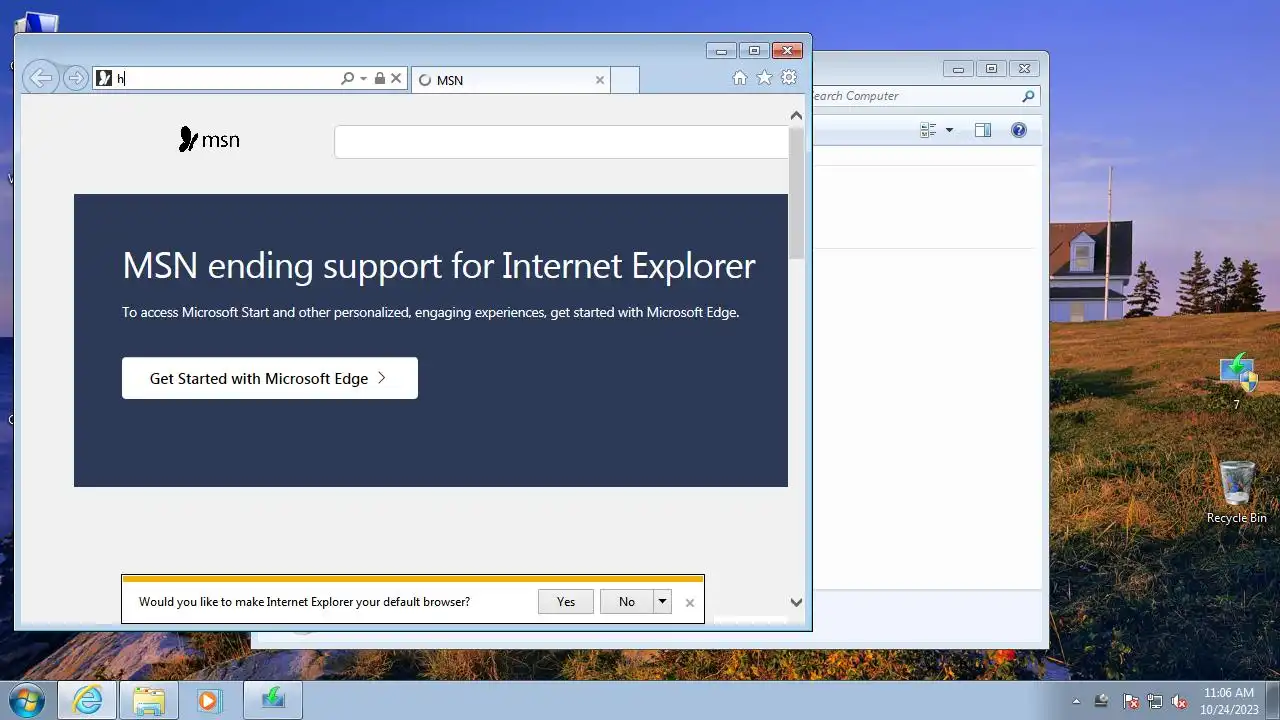The width and height of the screenshot is (1280, 720).
Task: Open the Windows Start menu
Action: pos(27,700)
